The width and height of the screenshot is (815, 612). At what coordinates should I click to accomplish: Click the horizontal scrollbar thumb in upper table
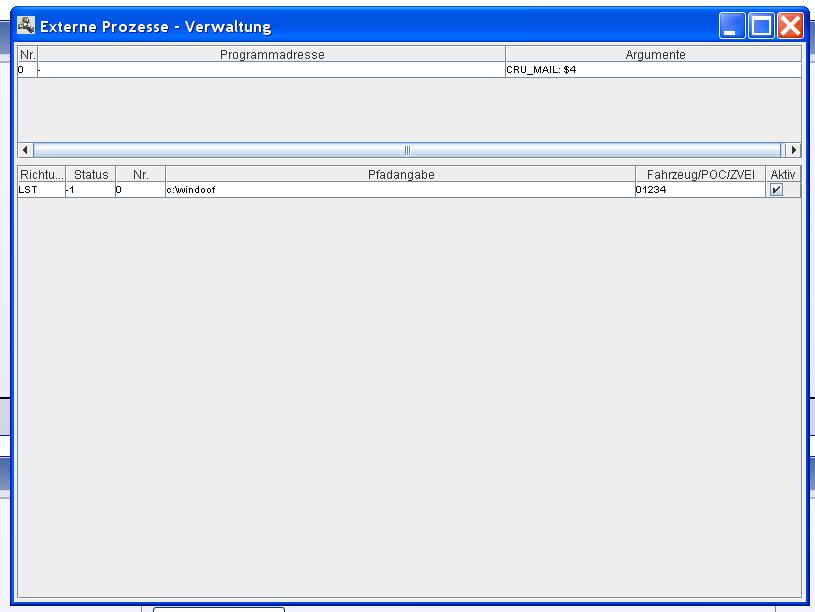[408, 150]
